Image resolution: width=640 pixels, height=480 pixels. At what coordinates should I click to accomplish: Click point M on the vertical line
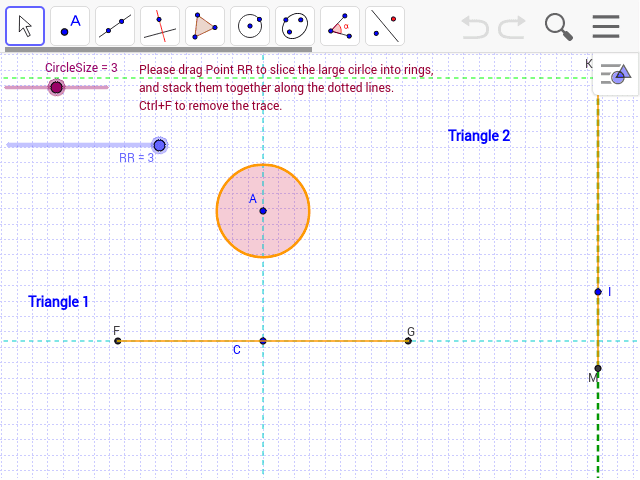click(x=598, y=369)
